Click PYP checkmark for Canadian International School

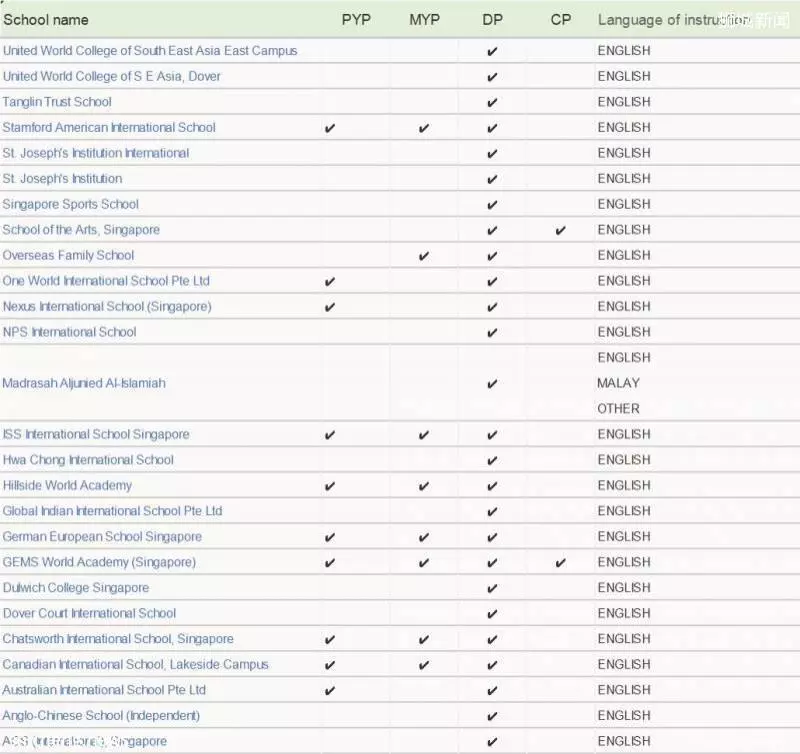tap(330, 665)
